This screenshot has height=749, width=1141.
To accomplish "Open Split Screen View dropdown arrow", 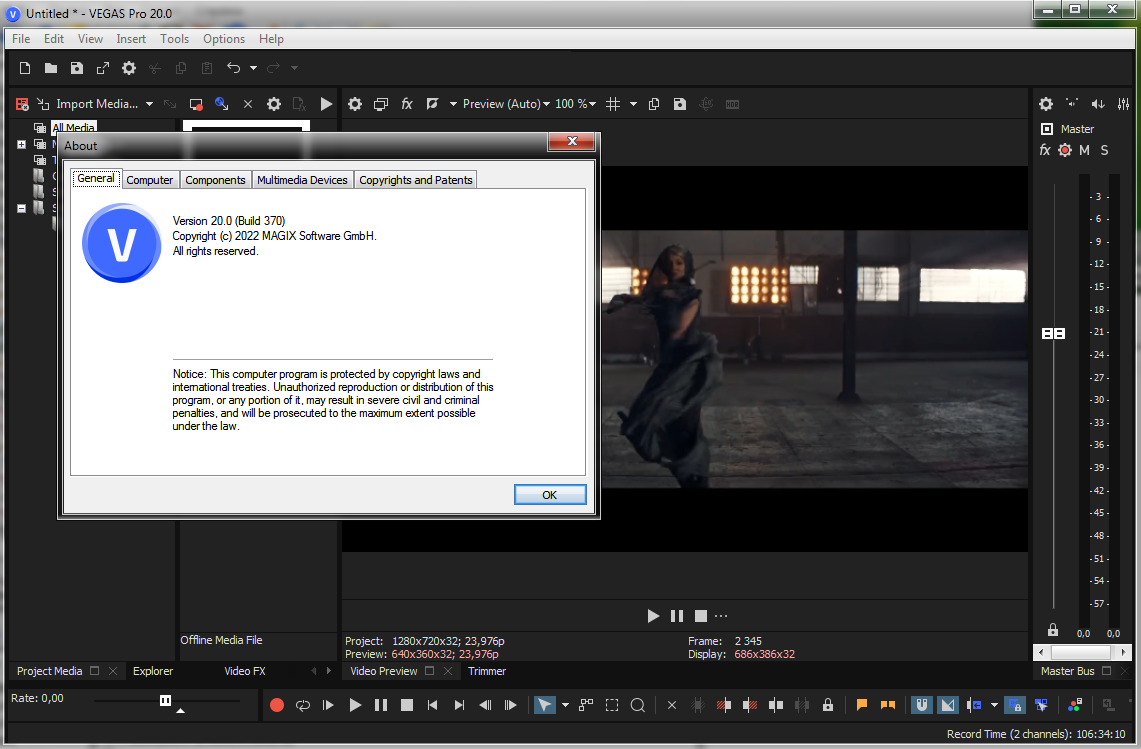I will (x=453, y=104).
